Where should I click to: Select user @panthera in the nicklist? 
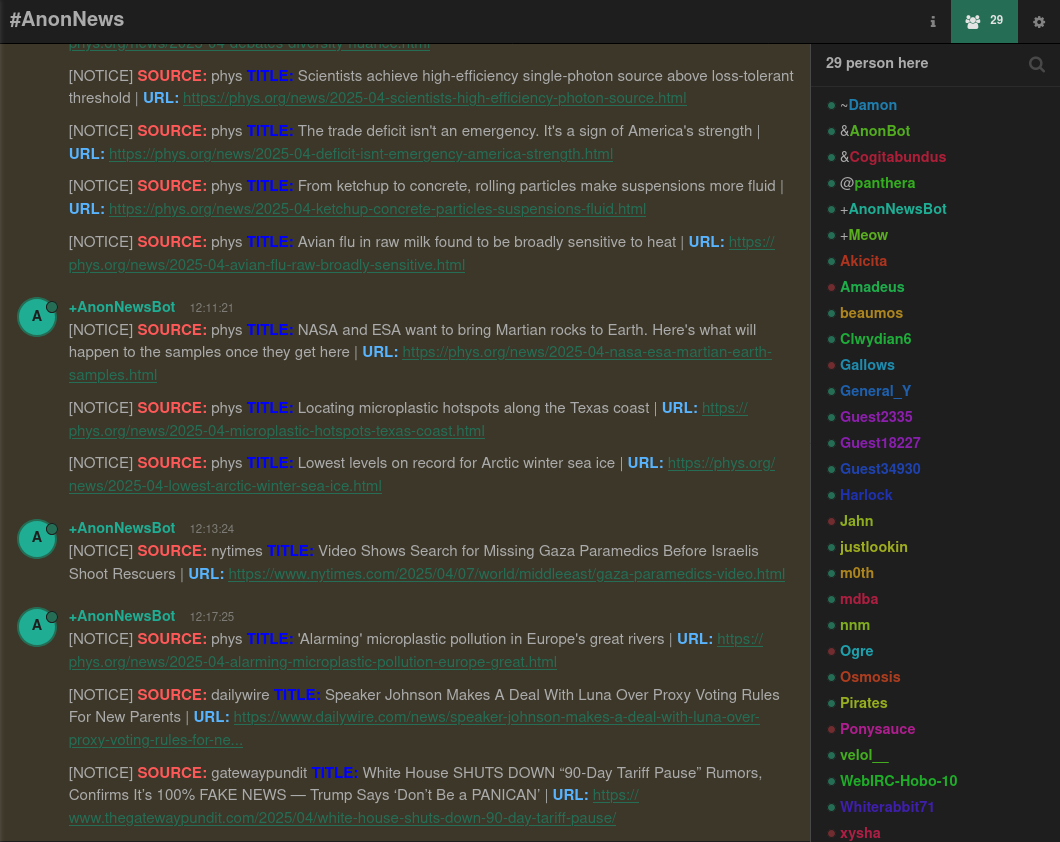877,183
